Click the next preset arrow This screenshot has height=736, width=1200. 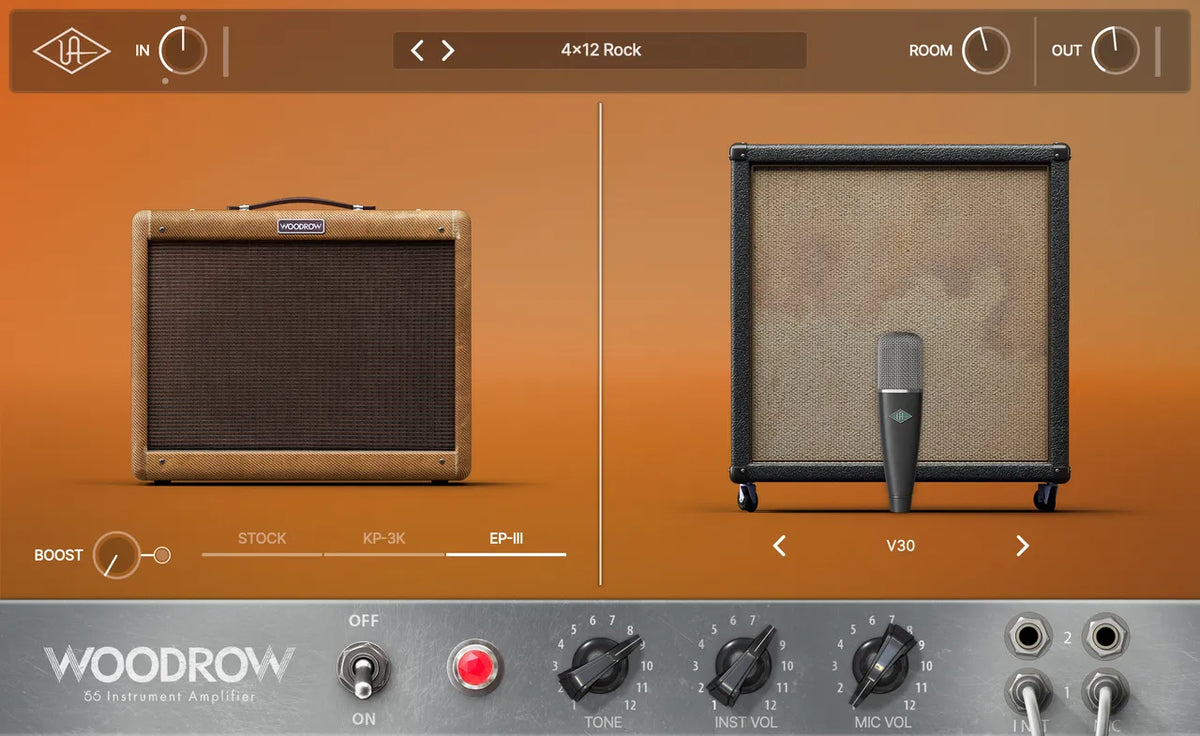[447, 48]
